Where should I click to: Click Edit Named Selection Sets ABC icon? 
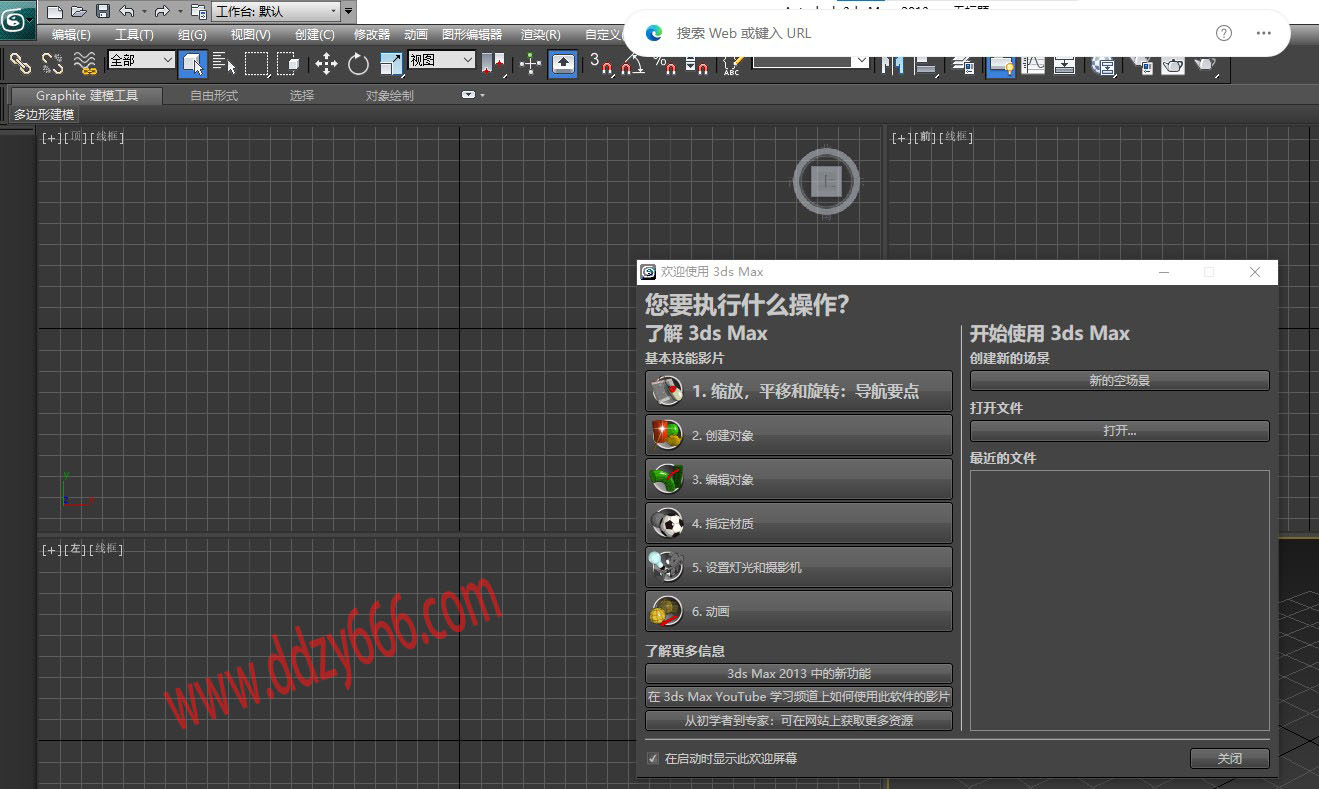point(732,64)
